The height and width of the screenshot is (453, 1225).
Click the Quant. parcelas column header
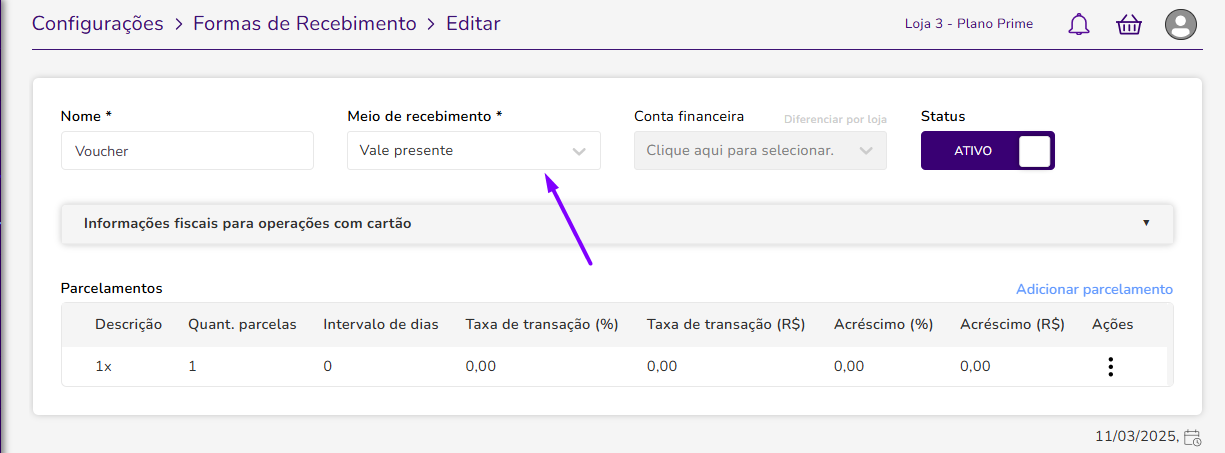tap(242, 324)
